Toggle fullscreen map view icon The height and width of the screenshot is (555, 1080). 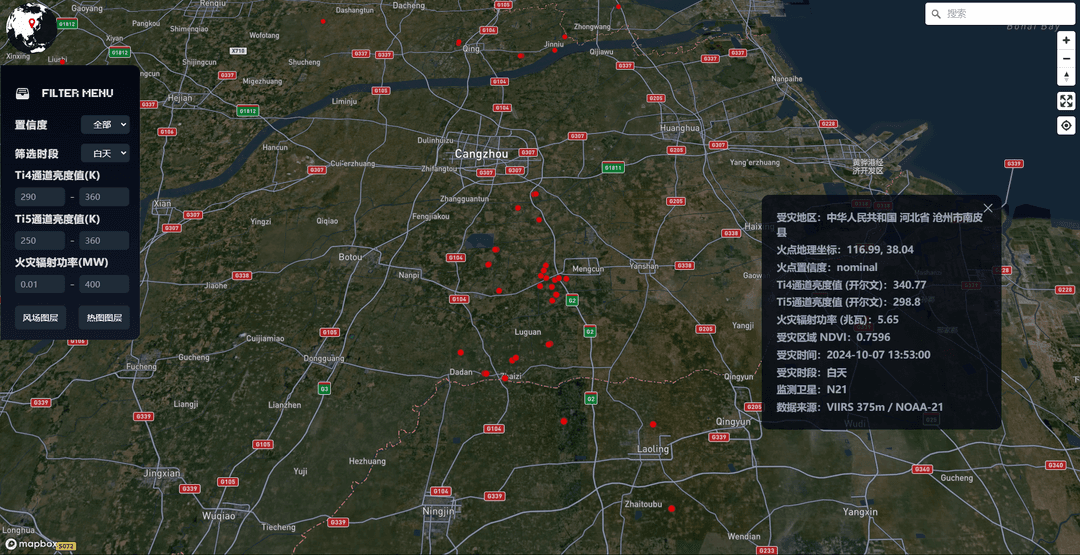click(1066, 101)
